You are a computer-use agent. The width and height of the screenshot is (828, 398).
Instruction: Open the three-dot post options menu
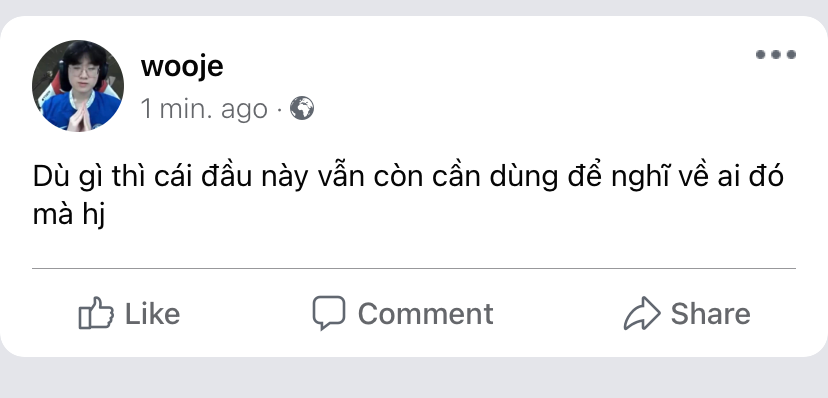pyautogui.click(x=775, y=54)
